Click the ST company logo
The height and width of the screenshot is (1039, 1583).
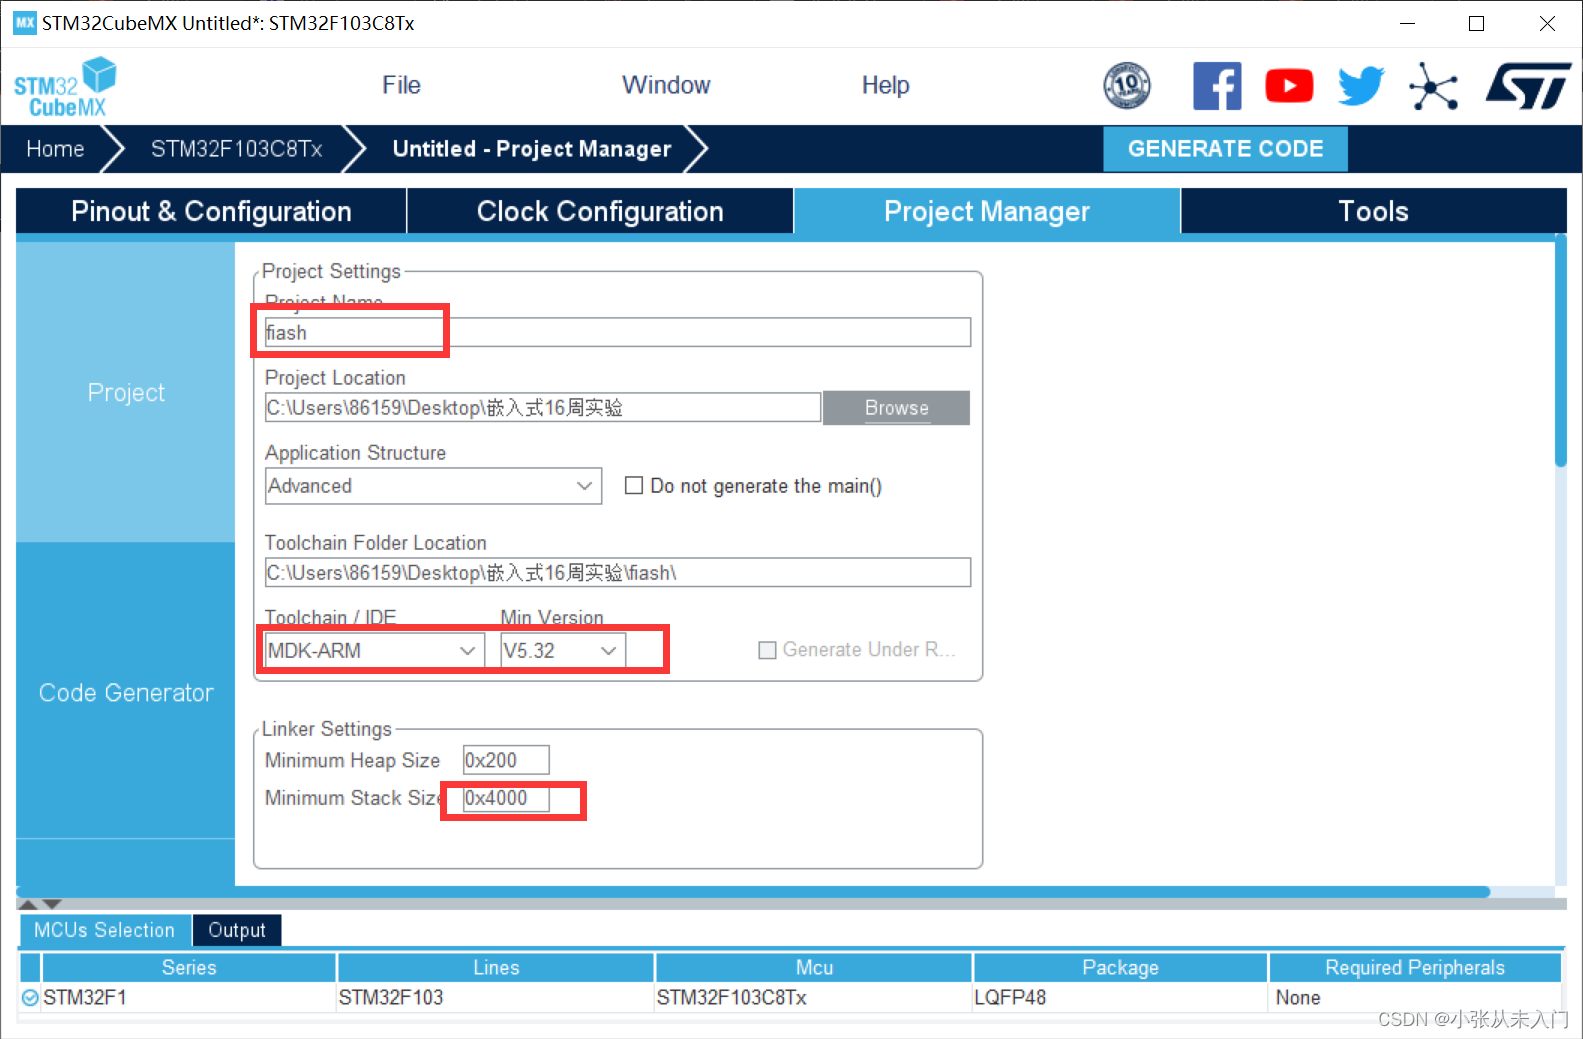click(1528, 86)
